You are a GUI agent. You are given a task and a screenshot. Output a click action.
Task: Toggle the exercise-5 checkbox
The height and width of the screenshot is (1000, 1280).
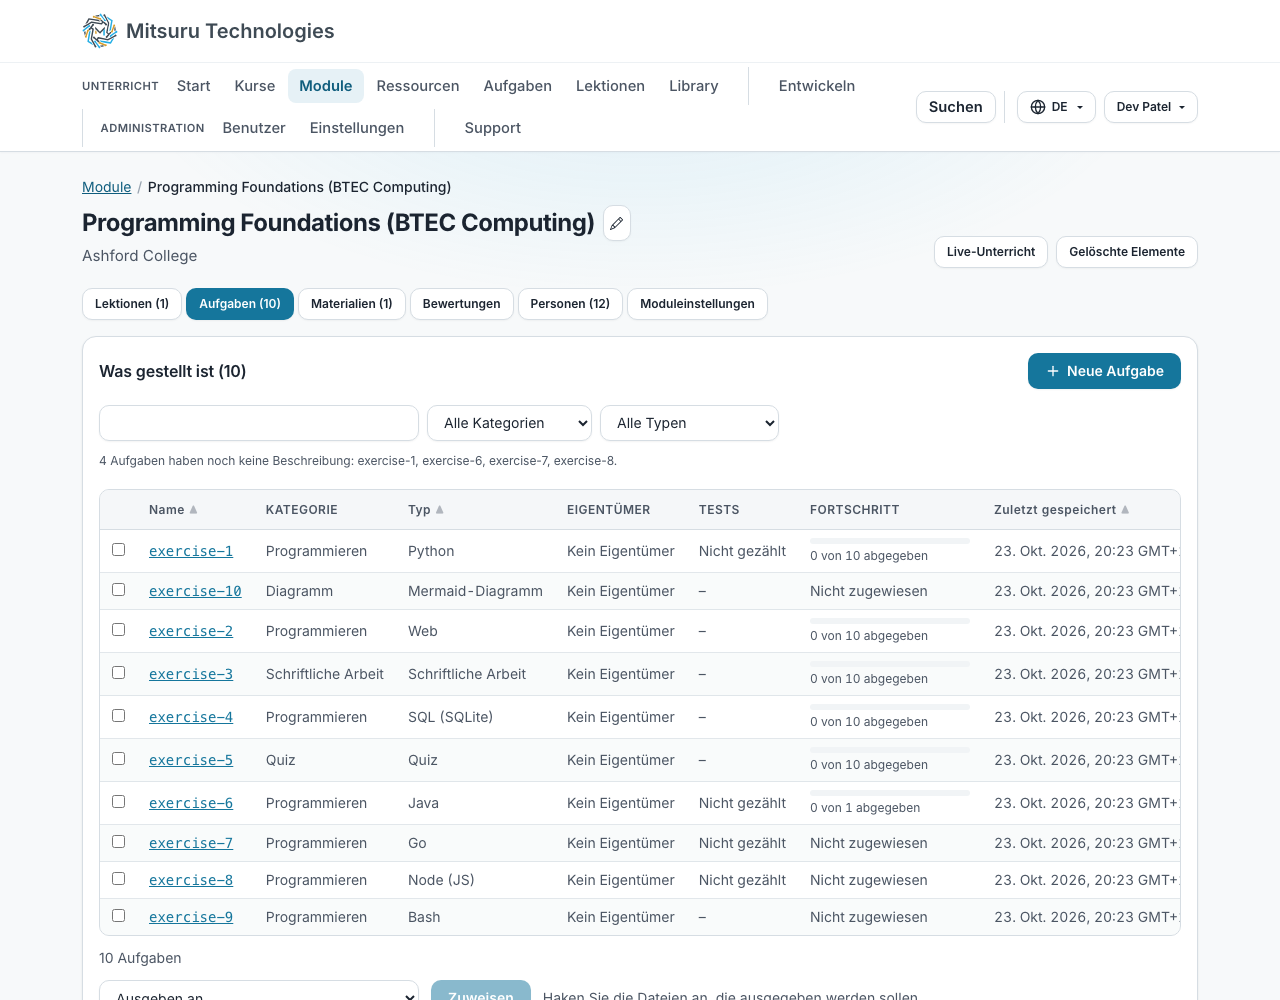pos(119,759)
